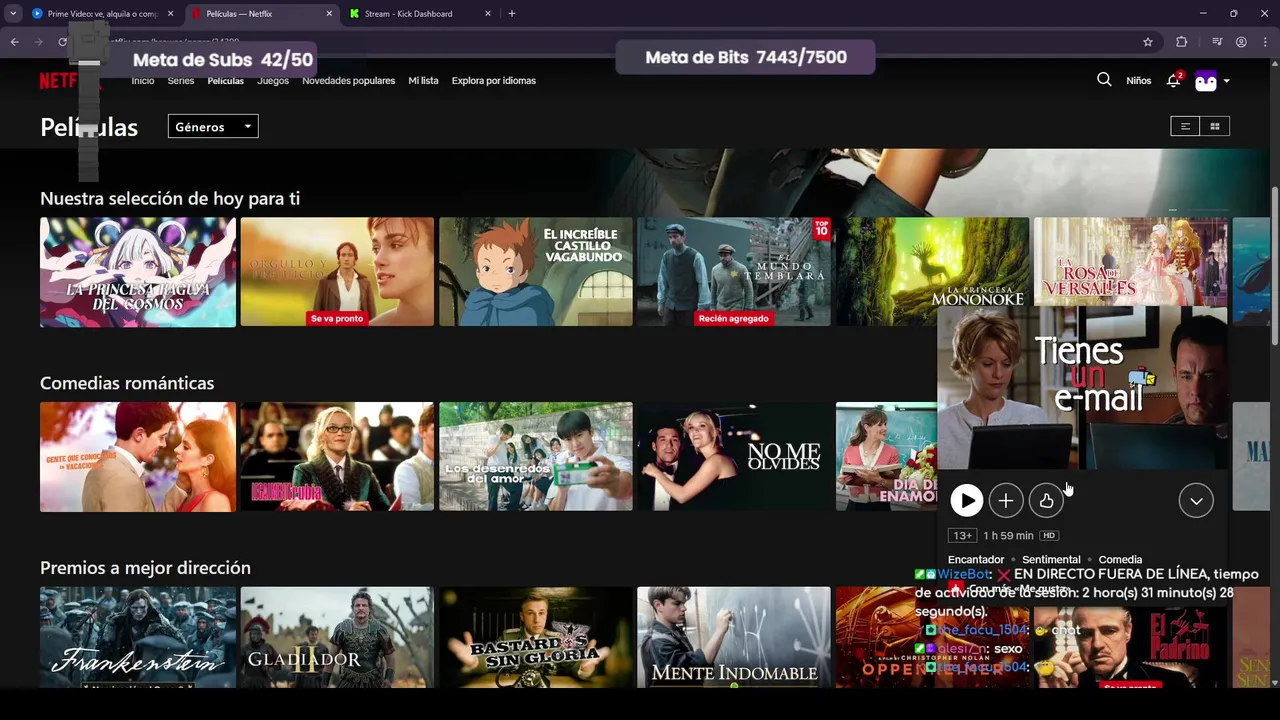Image resolution: width=1280 pixels, height=720 pixels.
Task: Open the browser media control button
Action: tap(1217, 42)
